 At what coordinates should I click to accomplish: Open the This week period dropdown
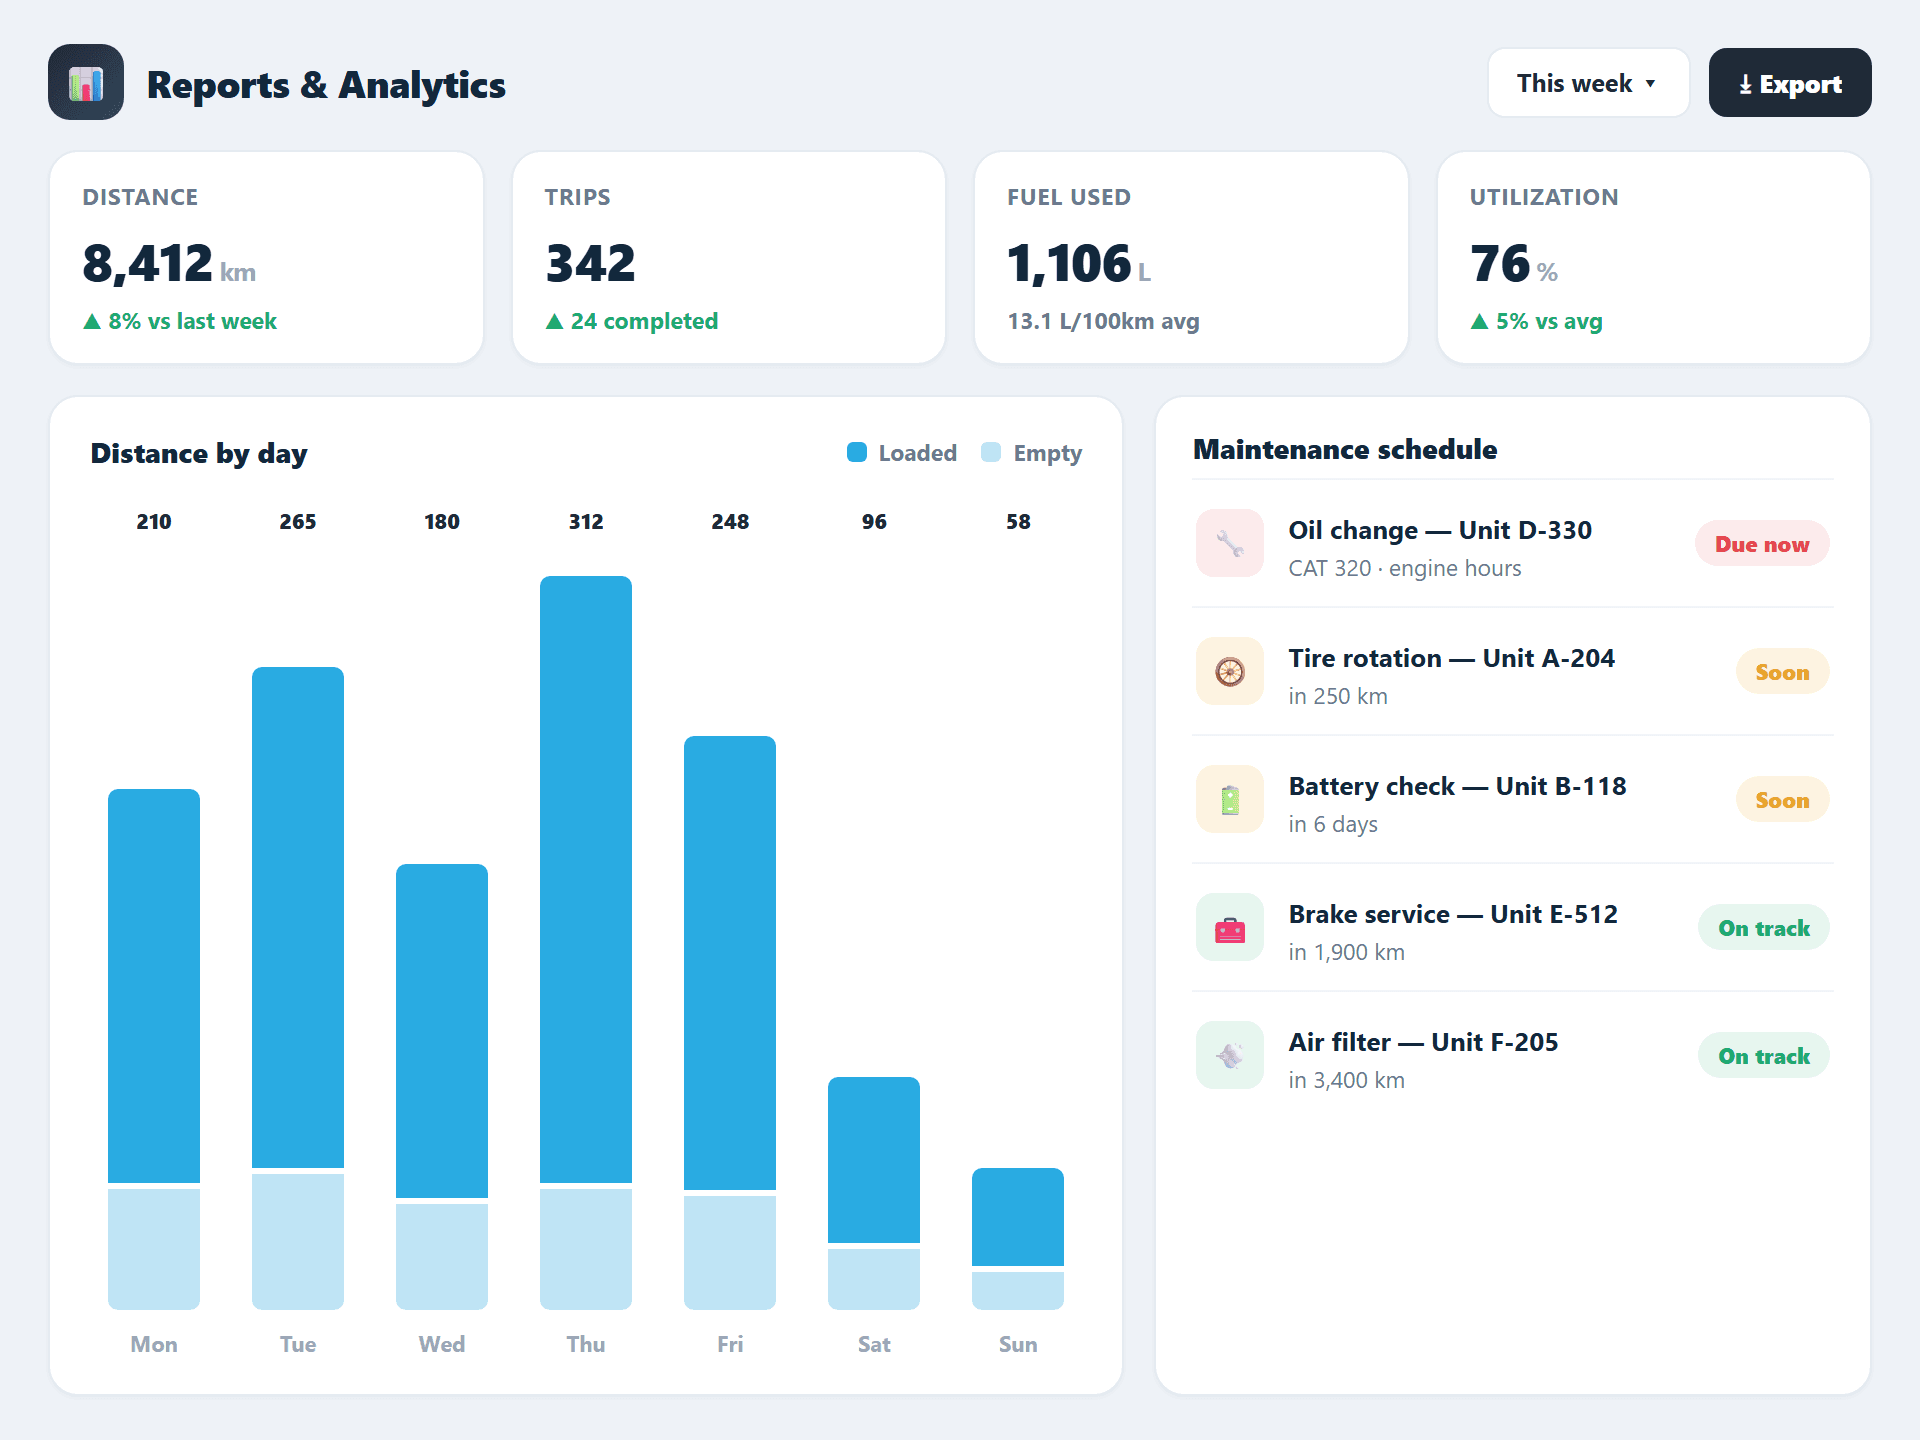[1588, 83]
